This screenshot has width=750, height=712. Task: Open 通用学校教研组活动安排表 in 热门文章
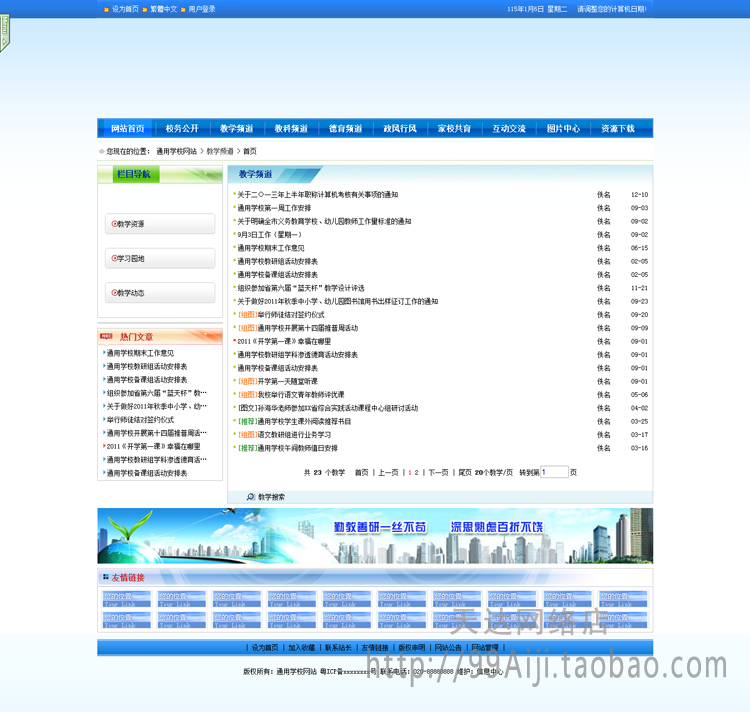[147, 366]
